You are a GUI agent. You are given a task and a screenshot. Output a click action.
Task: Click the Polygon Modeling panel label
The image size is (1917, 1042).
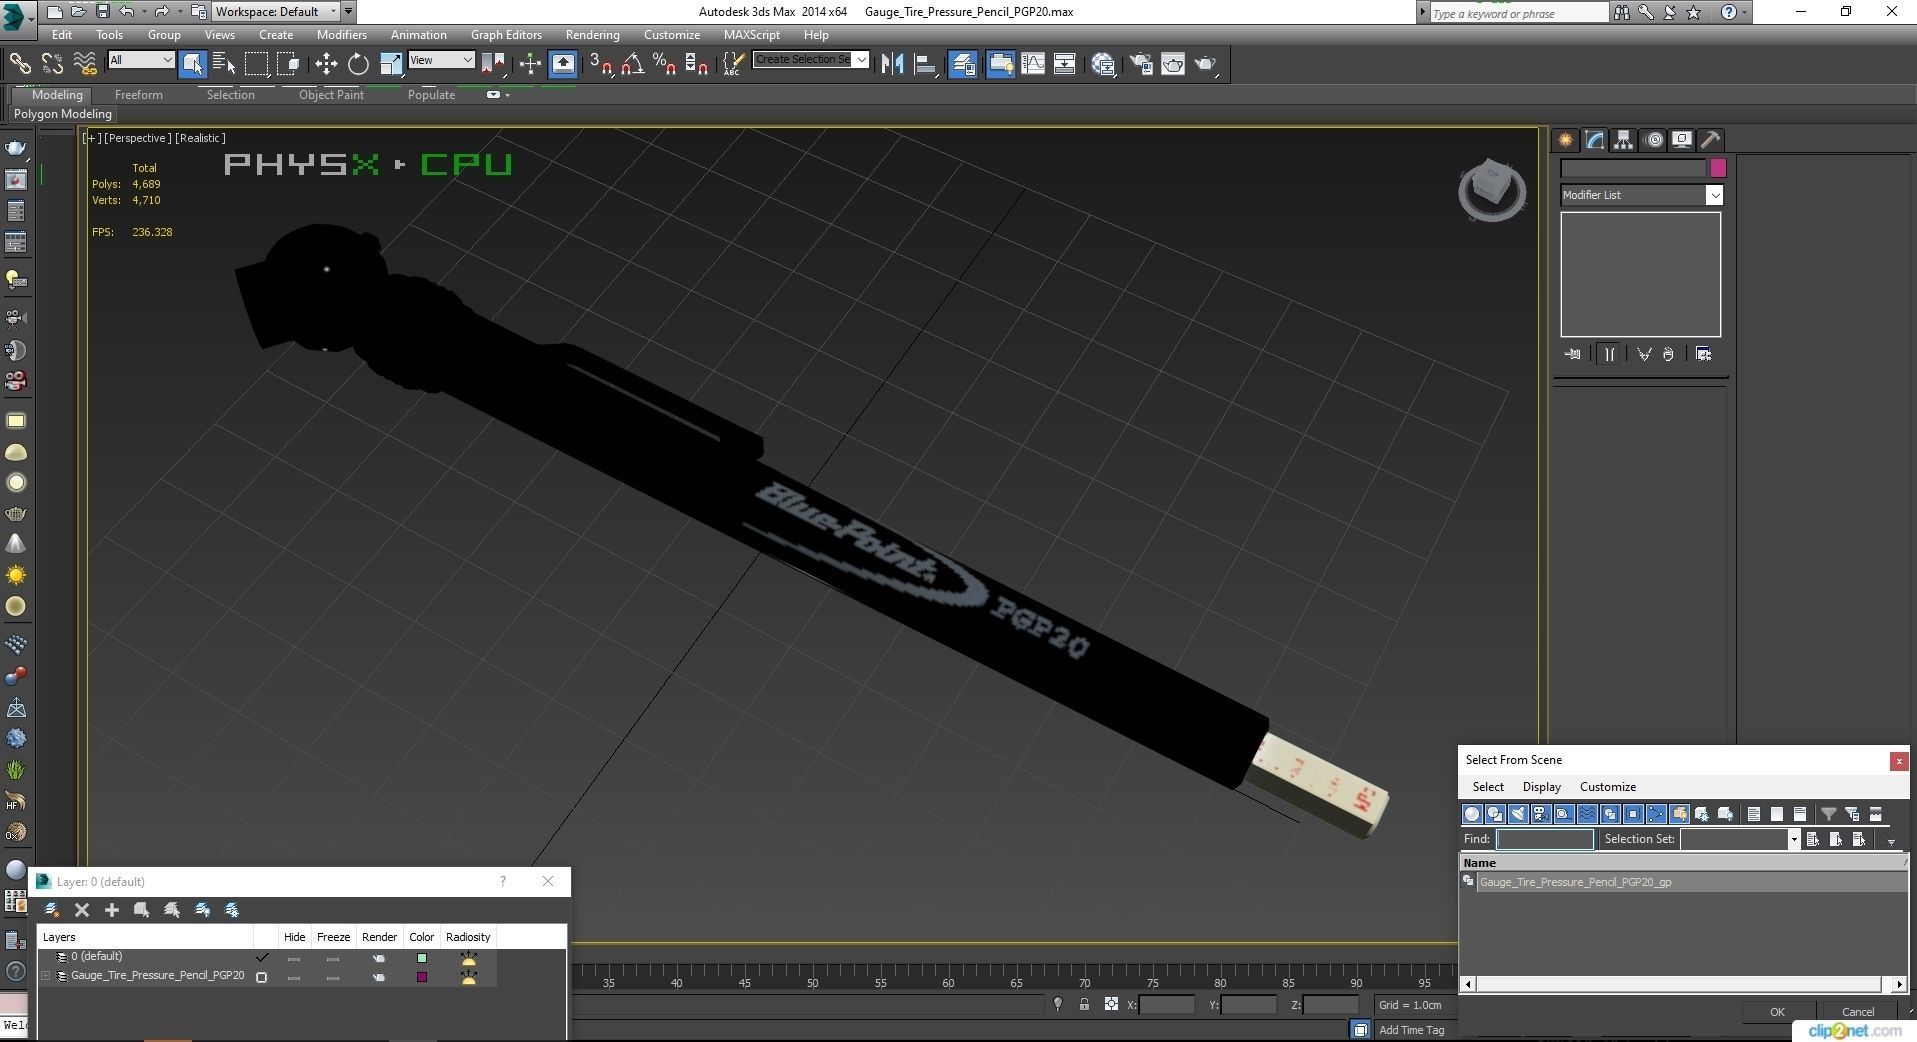63,114
